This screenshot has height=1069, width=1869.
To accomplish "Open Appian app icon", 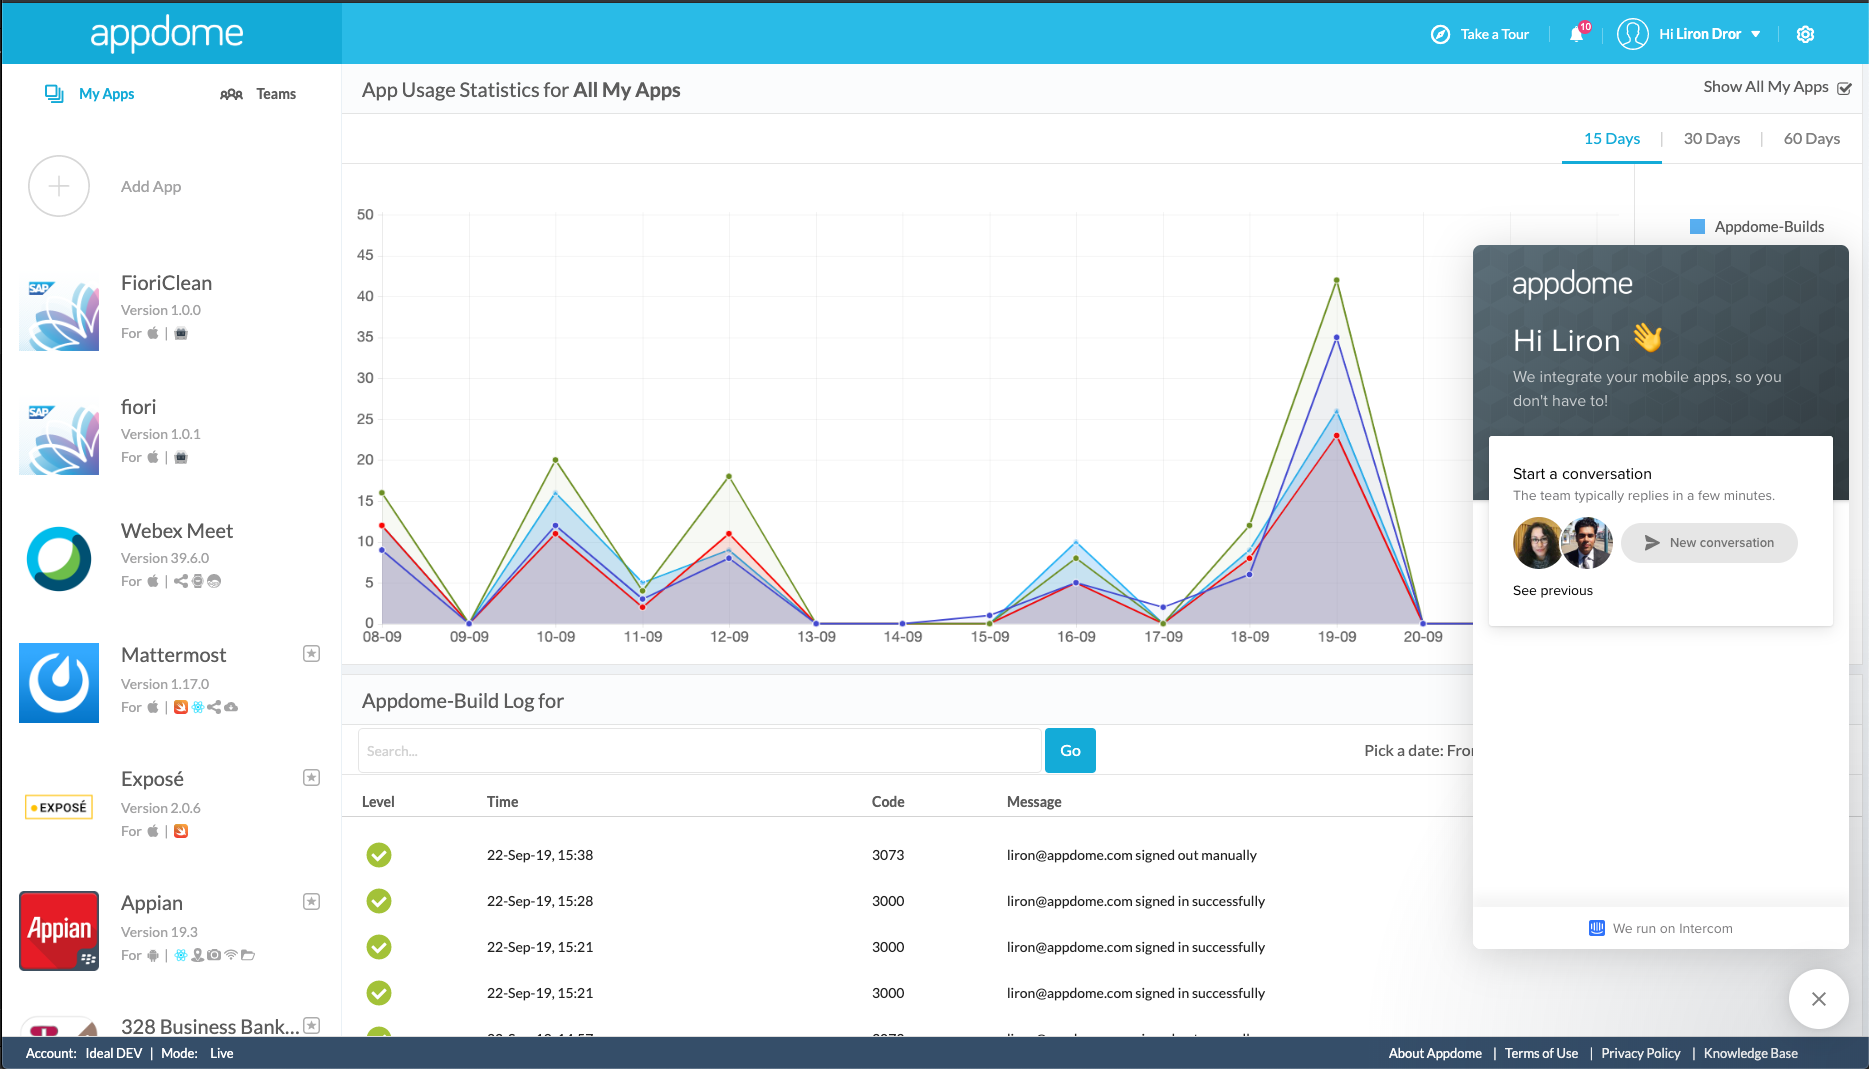I will click(x=59, y=931).
